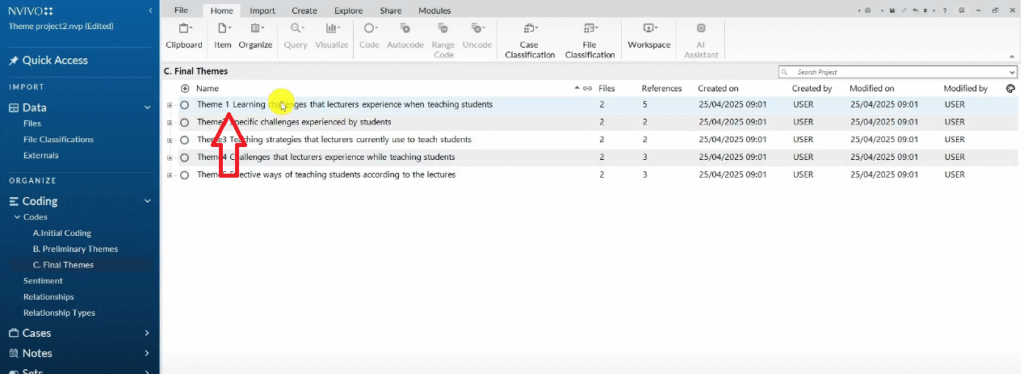Expand the Teaching strategies lecturers use node
Viewport: 1024px width, 374px height.
pyautogui.click(x=170, y=140)
